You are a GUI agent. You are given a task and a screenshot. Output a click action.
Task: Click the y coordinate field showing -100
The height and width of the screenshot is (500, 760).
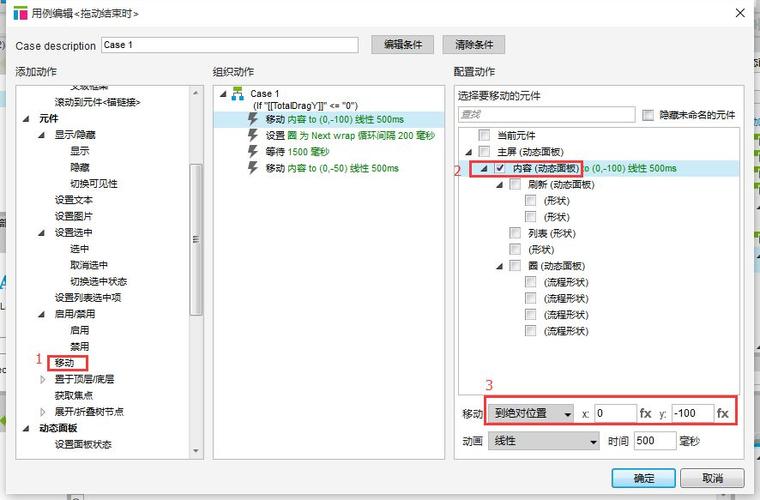point(693,413)
